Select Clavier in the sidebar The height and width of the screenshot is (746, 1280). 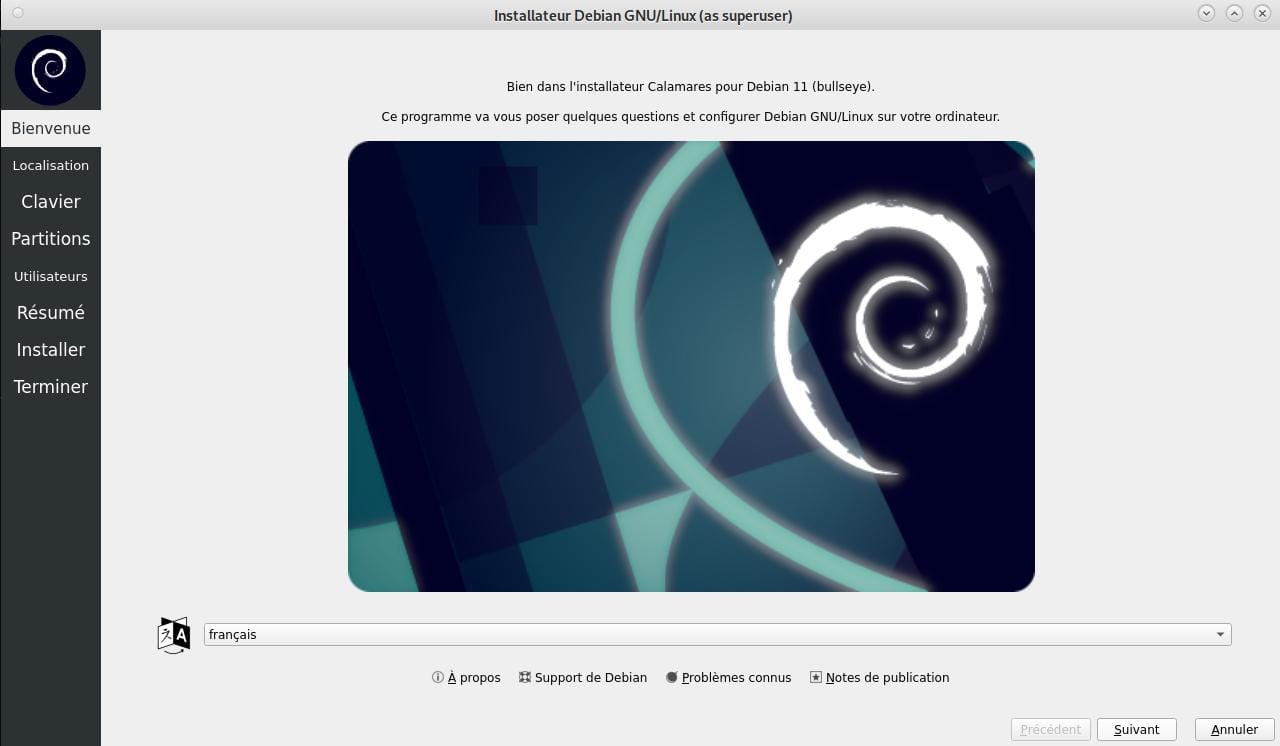[x=50, y=202]
